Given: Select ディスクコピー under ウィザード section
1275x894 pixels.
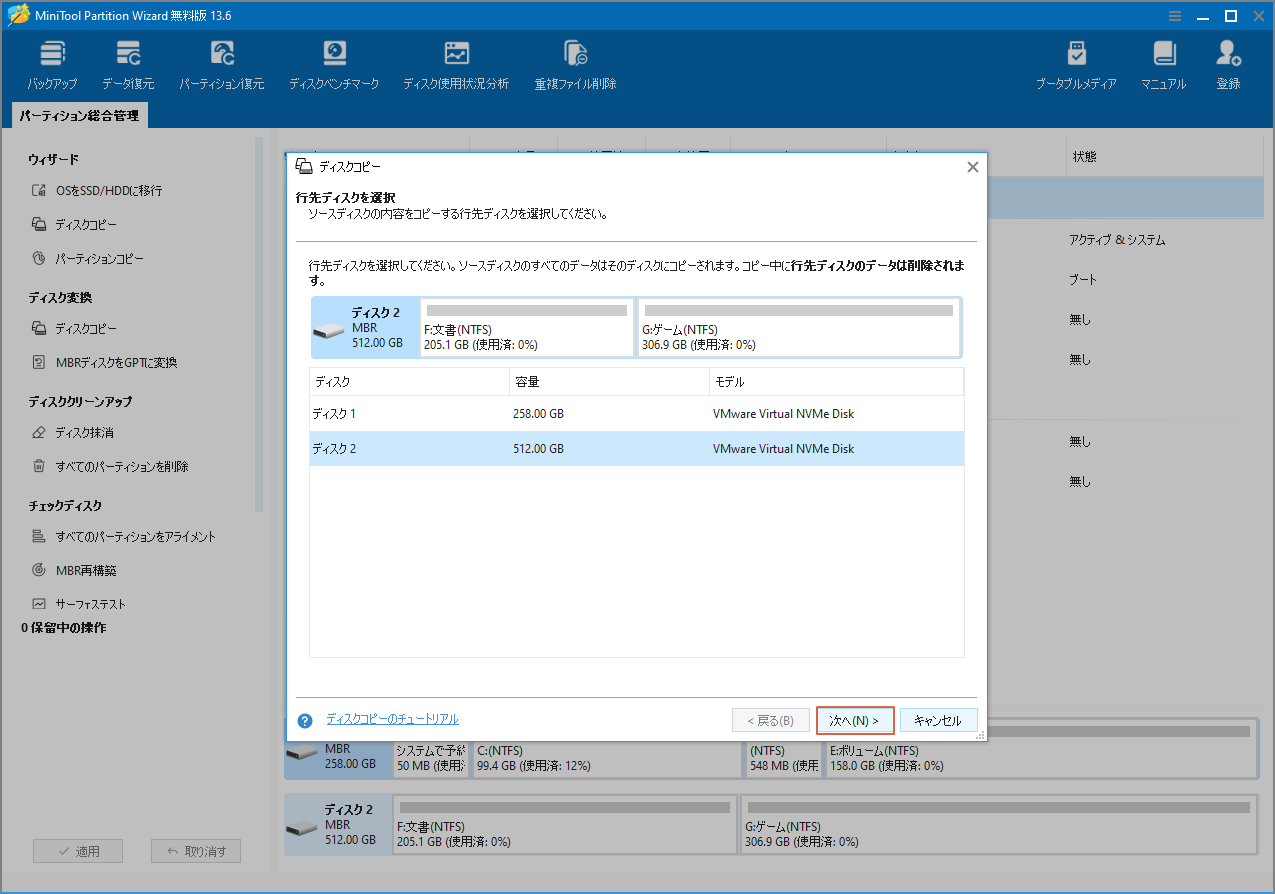Looking at the screenshot, I should coord(74,224).
